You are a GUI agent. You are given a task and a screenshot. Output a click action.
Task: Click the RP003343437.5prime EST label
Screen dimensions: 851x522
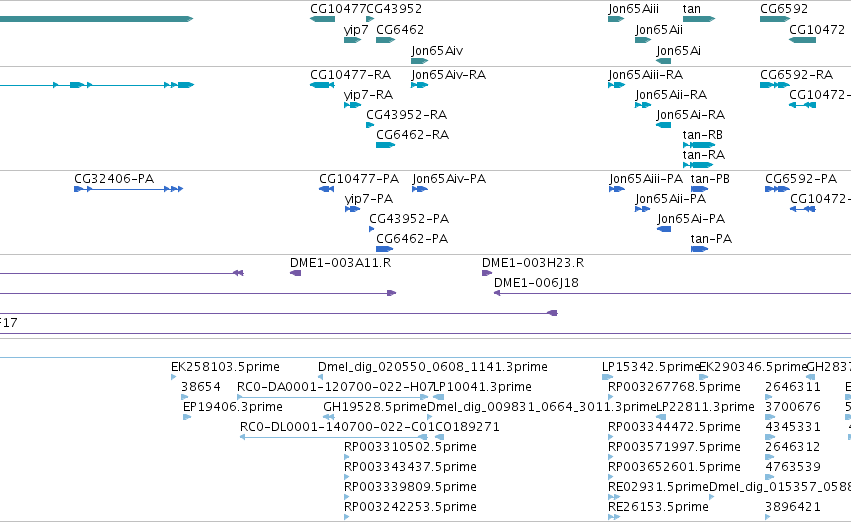[410, 467]
